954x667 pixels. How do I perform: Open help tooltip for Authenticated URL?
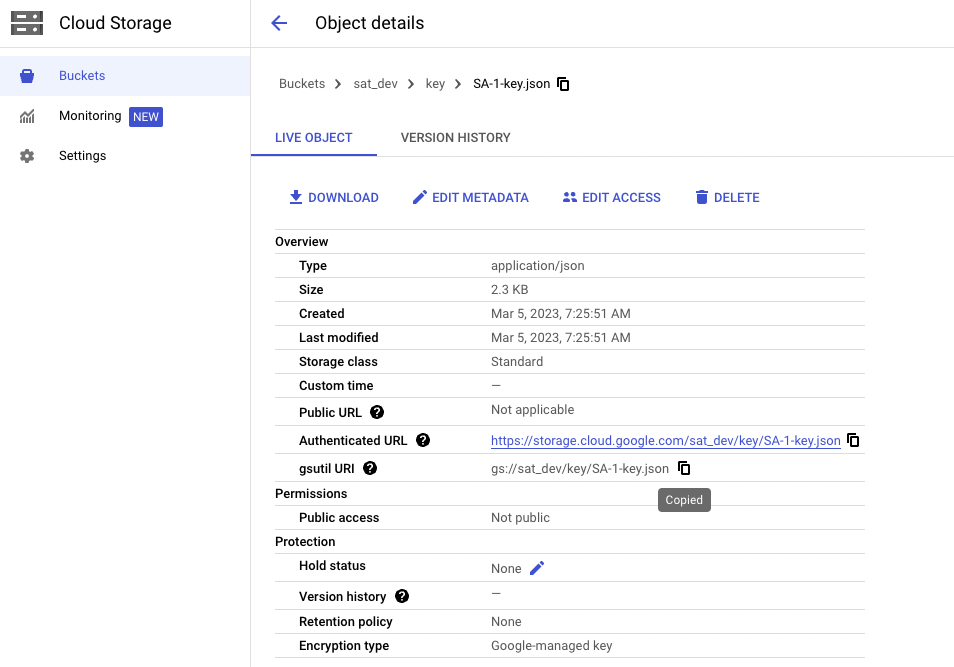(423, 440)
